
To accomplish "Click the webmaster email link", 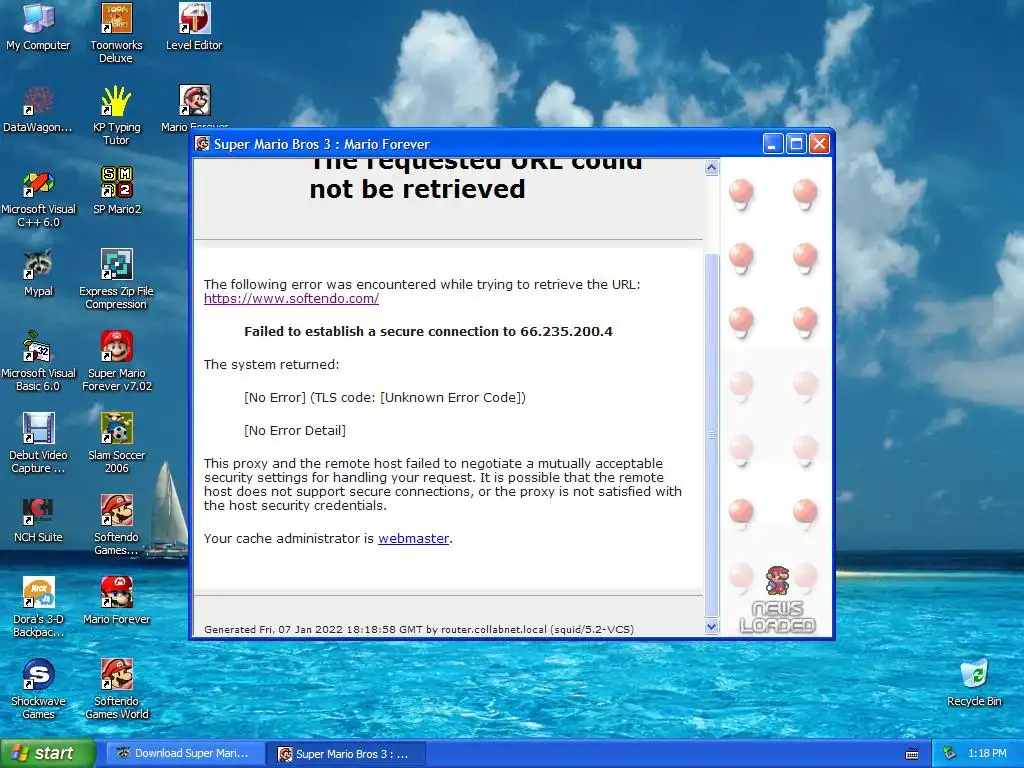I will coord(413,539).
